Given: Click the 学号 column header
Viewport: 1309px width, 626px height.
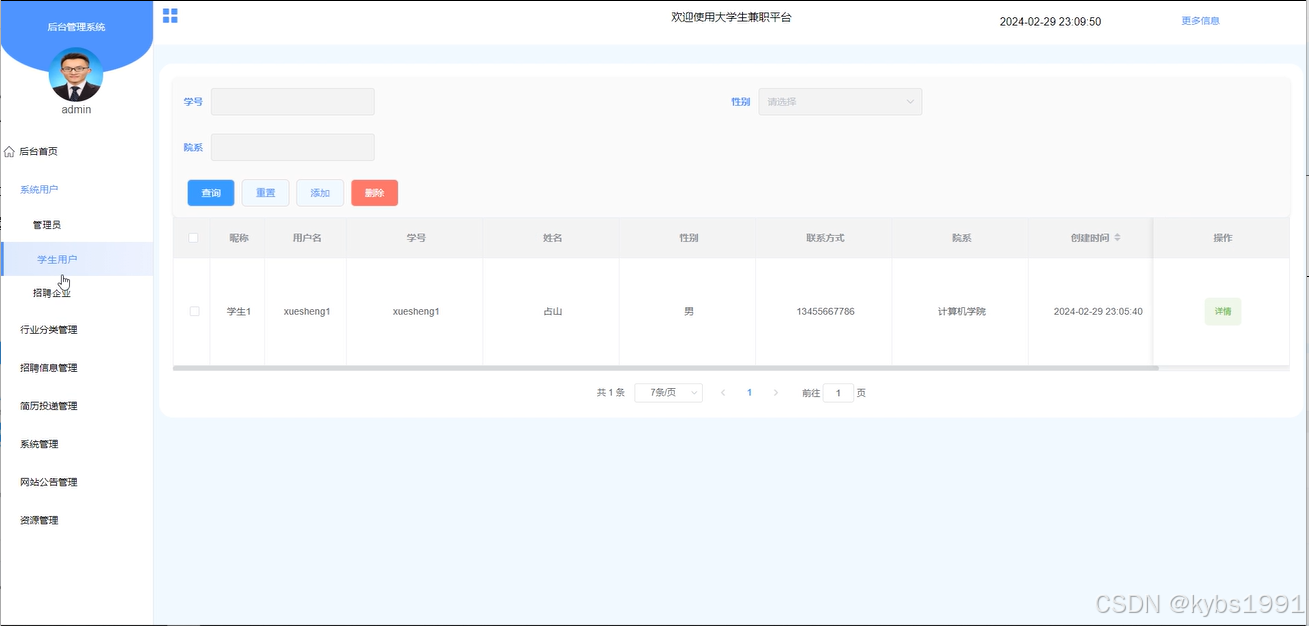Looking at the screenshot, I should pos(416,238).
